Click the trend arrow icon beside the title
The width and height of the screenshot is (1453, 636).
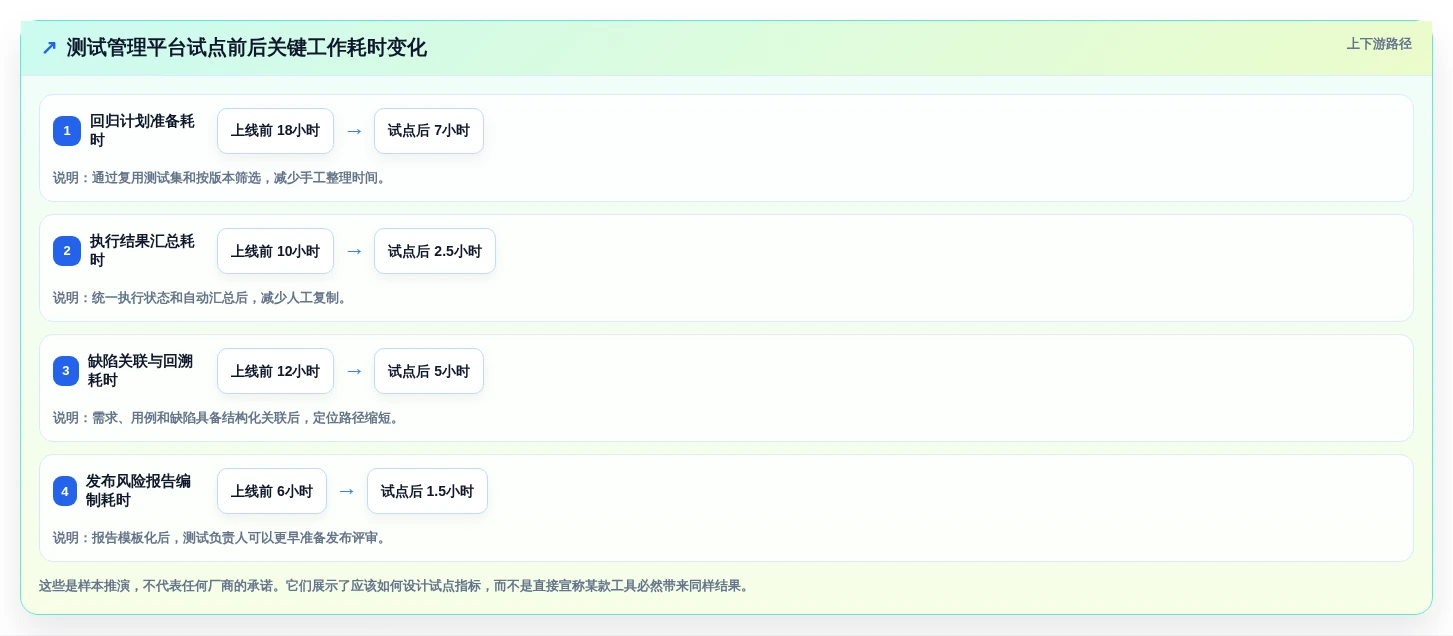[49, 48]
